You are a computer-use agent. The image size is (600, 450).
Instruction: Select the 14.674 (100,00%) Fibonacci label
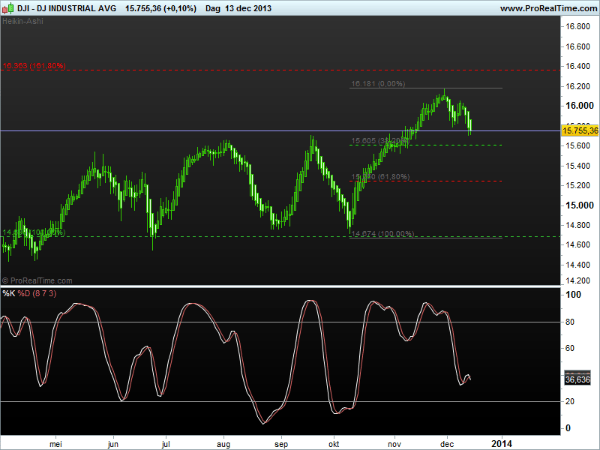point(383,233)
